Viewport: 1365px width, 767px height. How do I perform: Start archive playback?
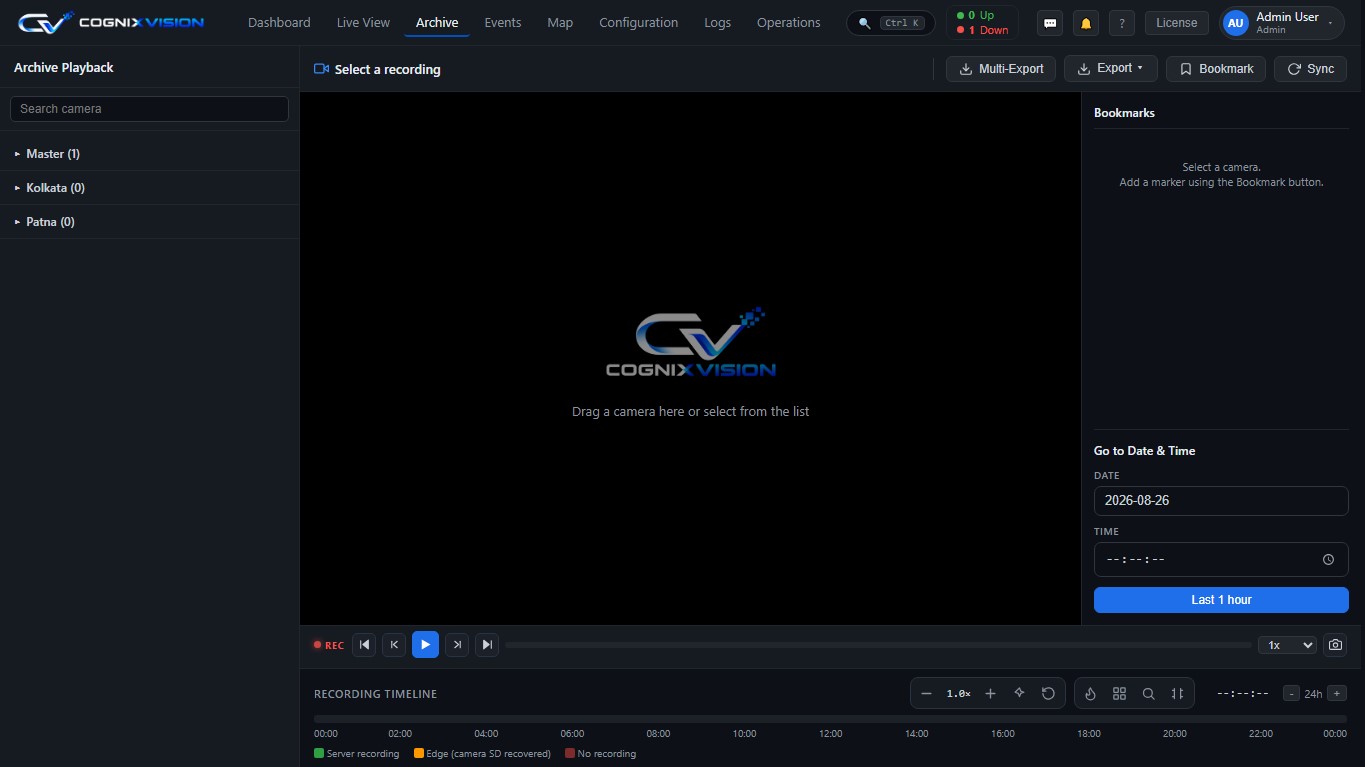[425, 645]
